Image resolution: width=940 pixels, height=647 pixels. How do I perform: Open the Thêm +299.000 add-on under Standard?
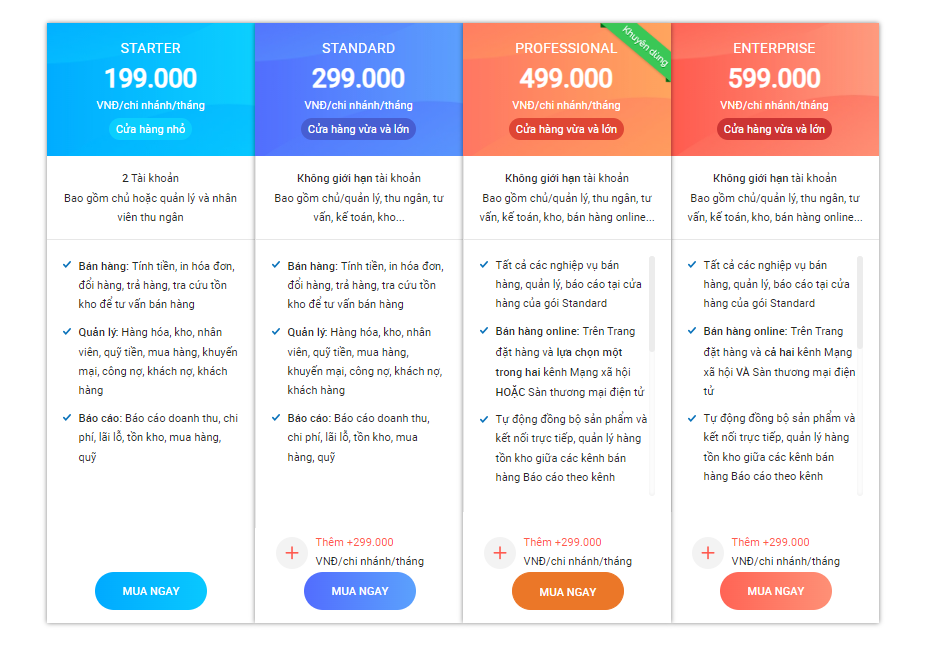pos(354,542)
